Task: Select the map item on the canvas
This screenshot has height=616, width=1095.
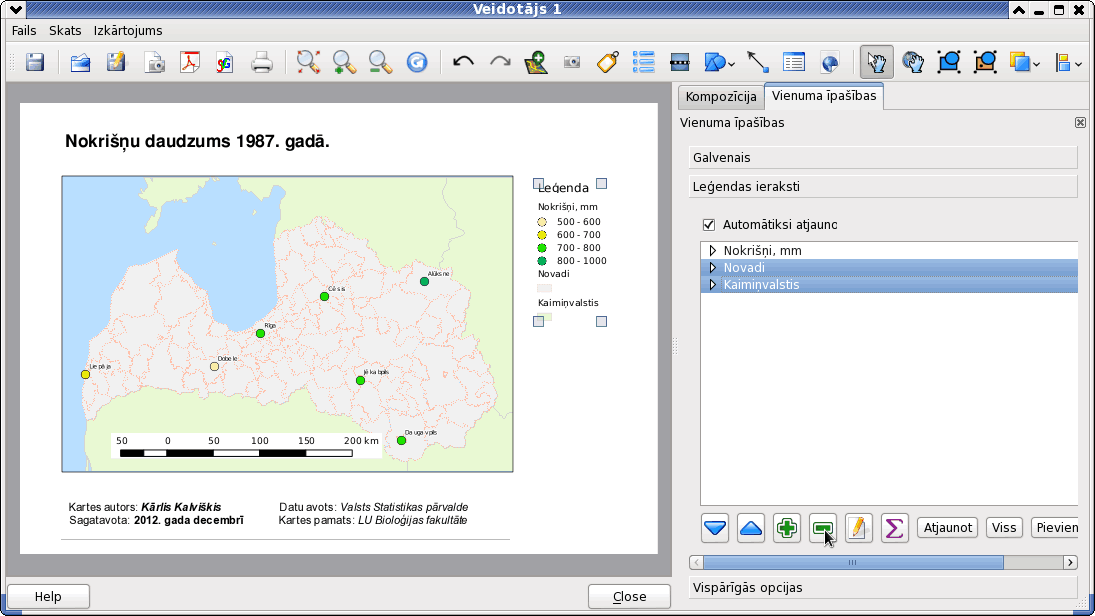Action: click(287, 324)
